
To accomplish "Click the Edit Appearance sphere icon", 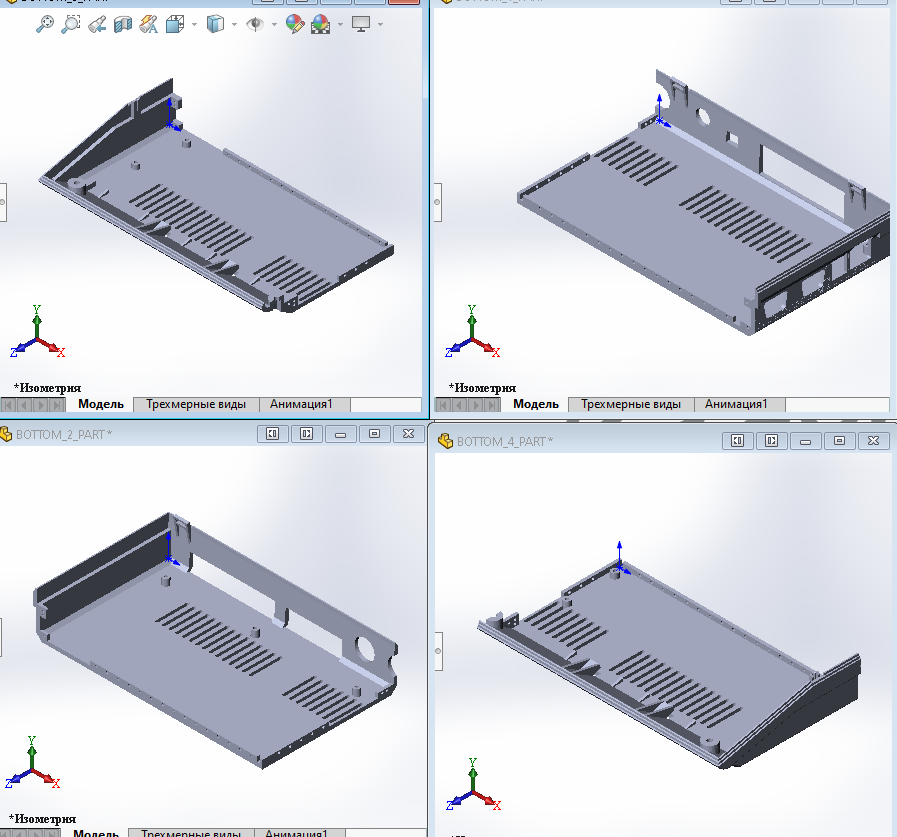I will click(x=295, y=25).
